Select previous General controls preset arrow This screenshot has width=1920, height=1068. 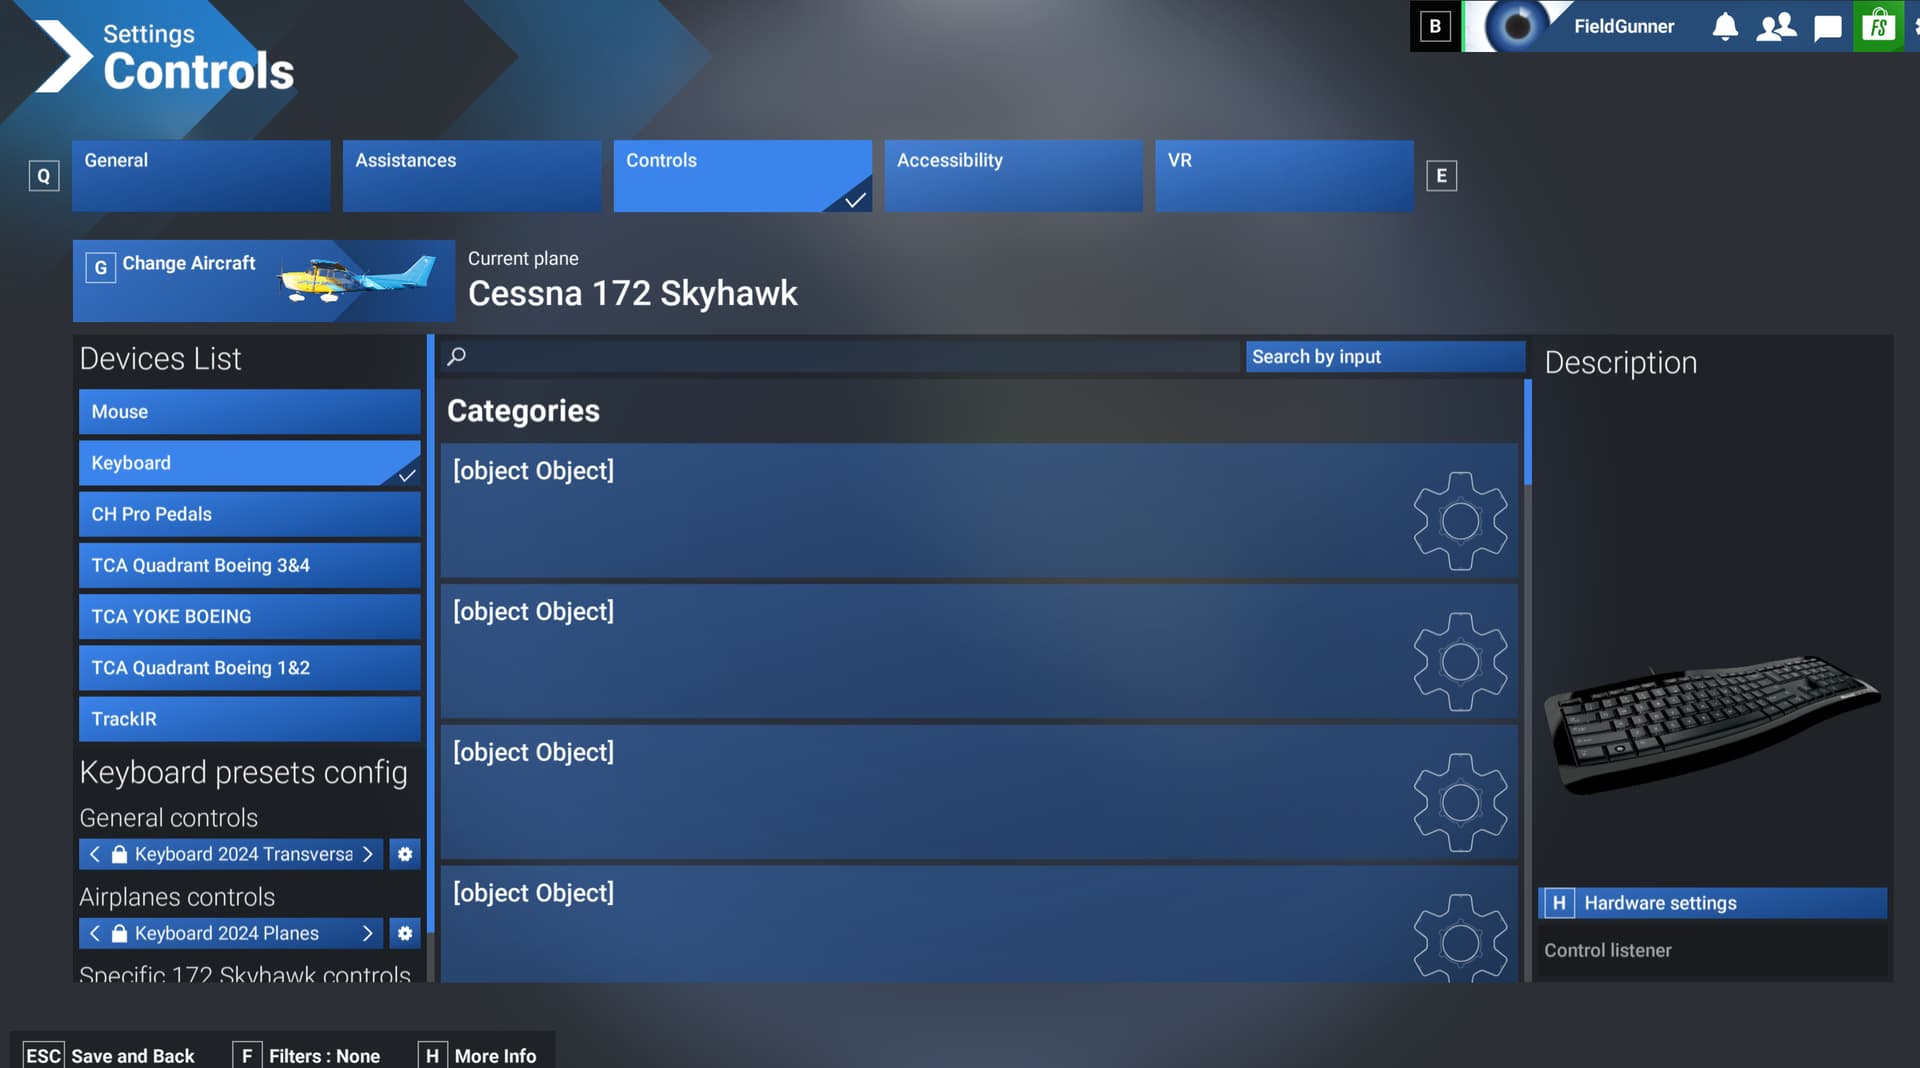pos(94,854)
